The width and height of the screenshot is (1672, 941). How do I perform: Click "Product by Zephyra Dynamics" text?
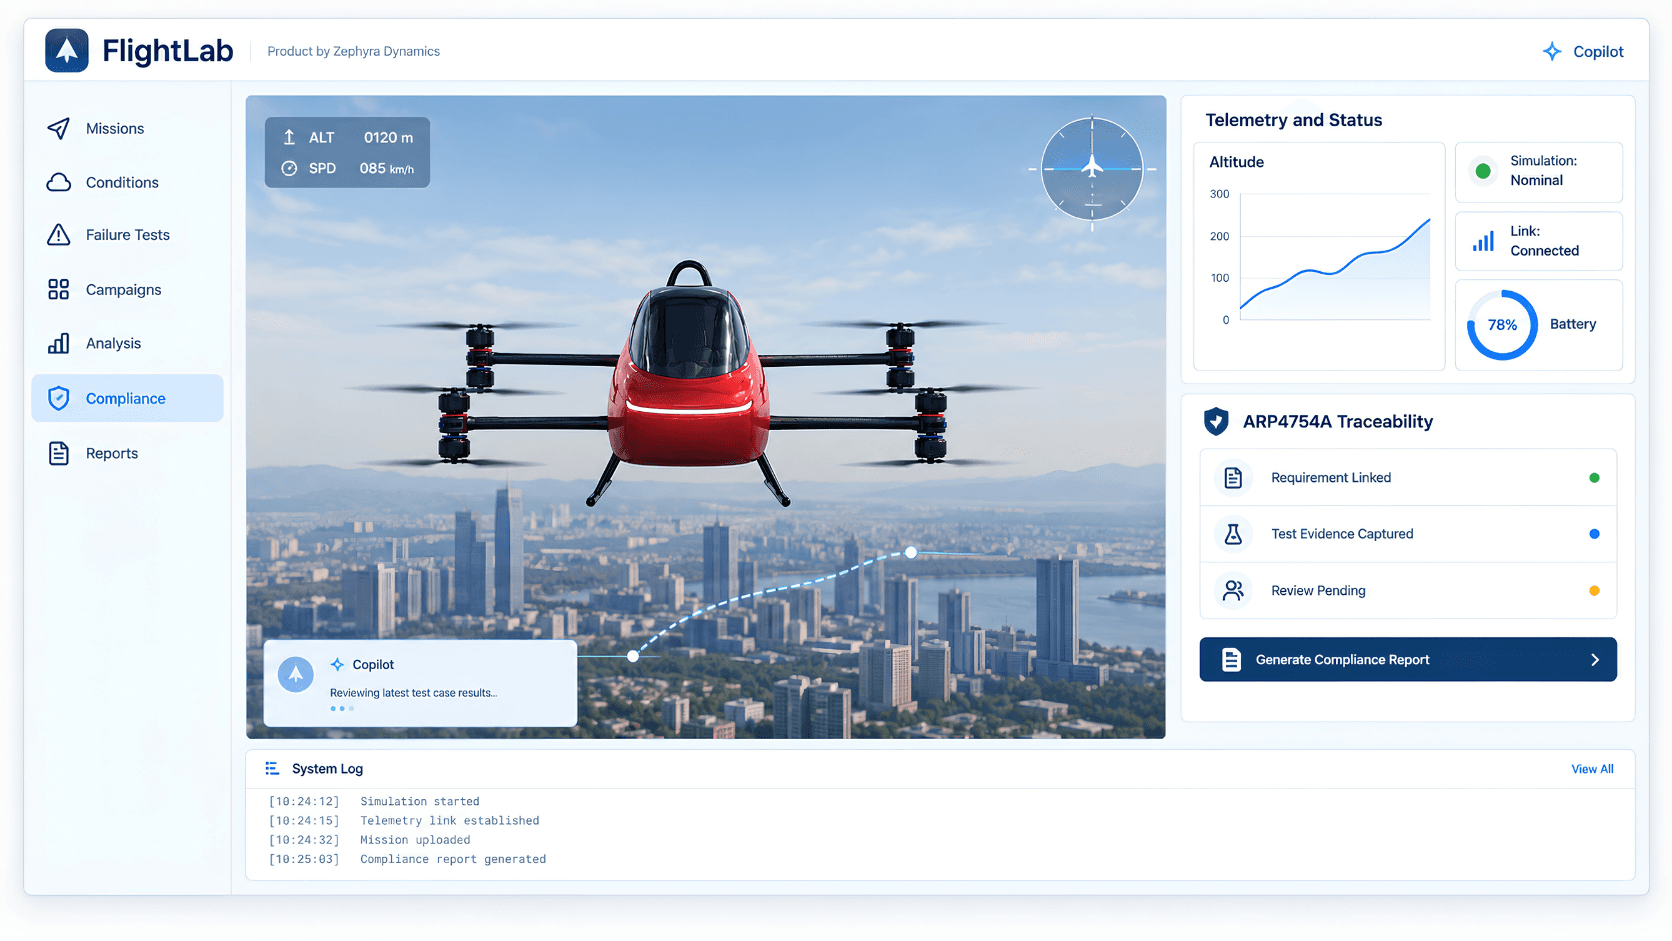point(353,51)
